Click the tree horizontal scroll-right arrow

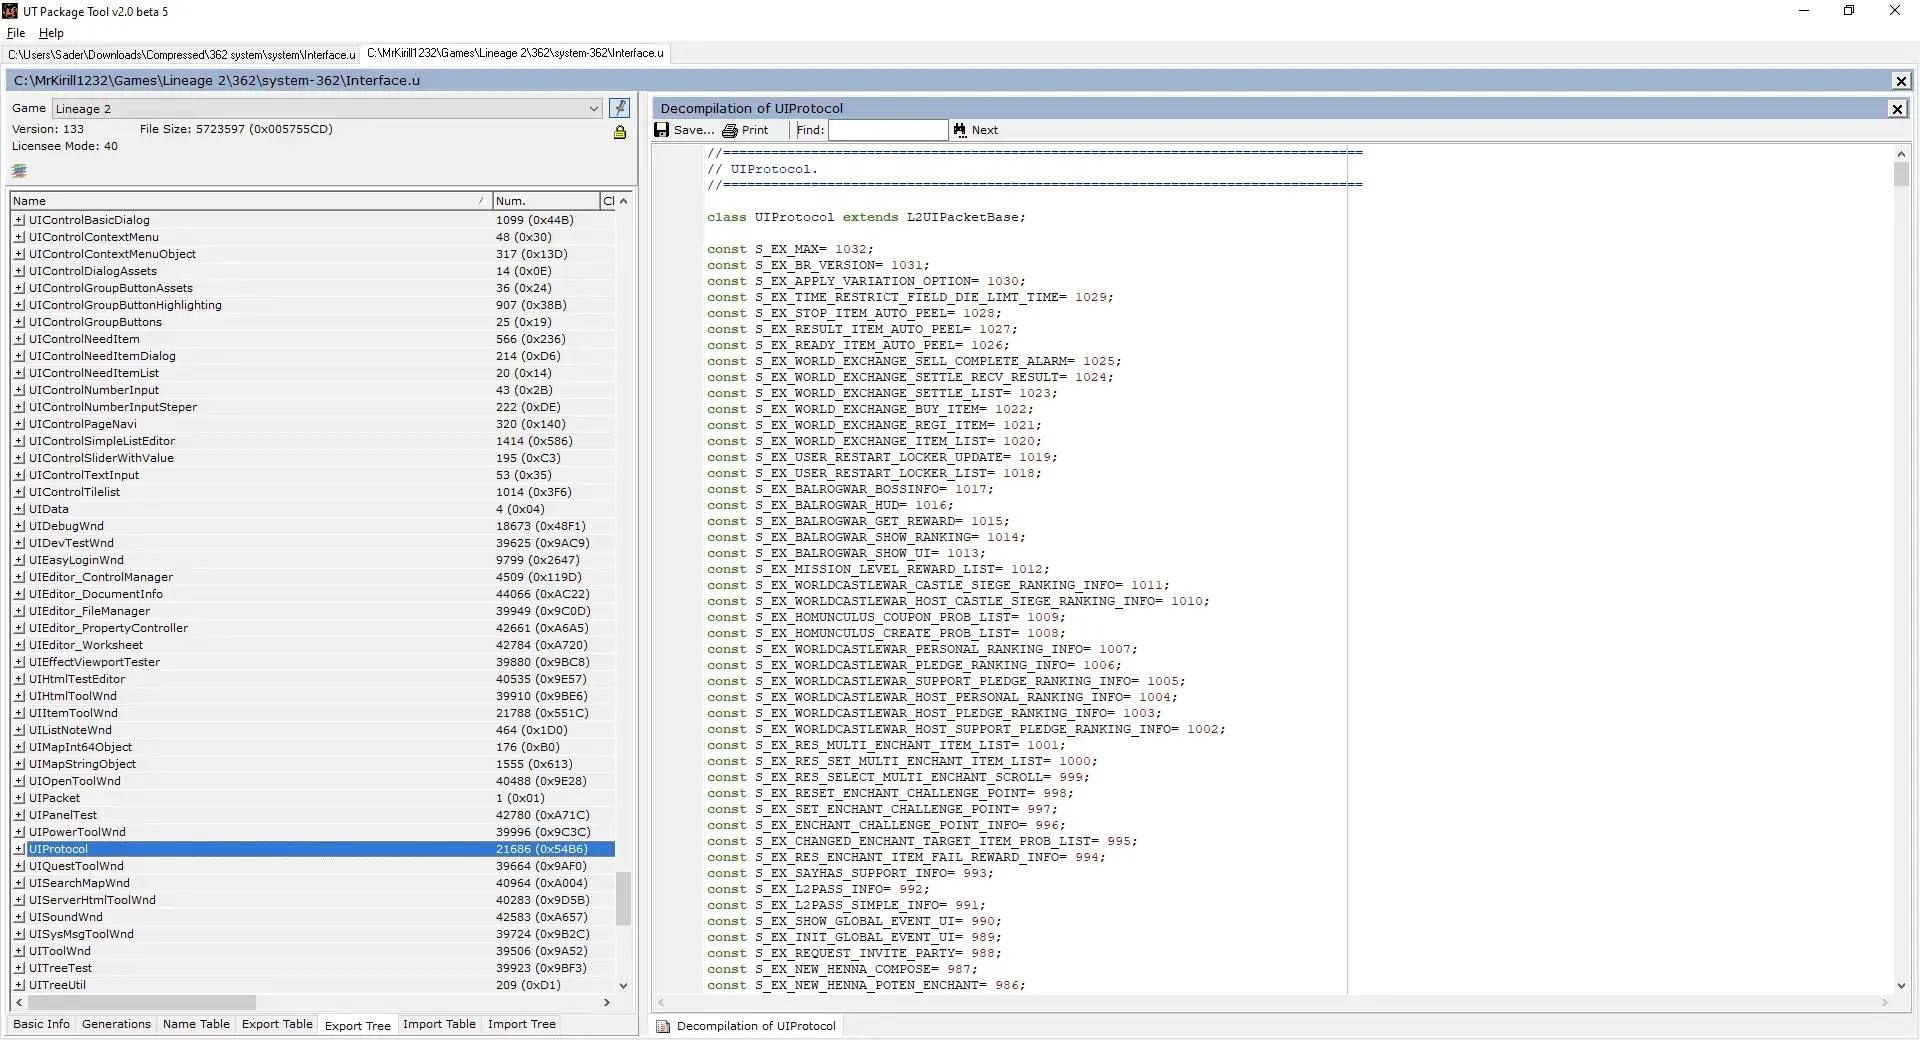coord(606,1002)
